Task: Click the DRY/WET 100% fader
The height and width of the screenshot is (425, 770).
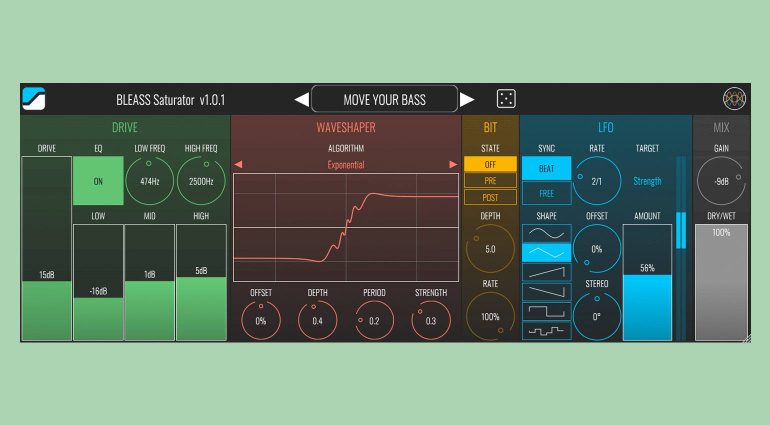Action: coord(721,283)
